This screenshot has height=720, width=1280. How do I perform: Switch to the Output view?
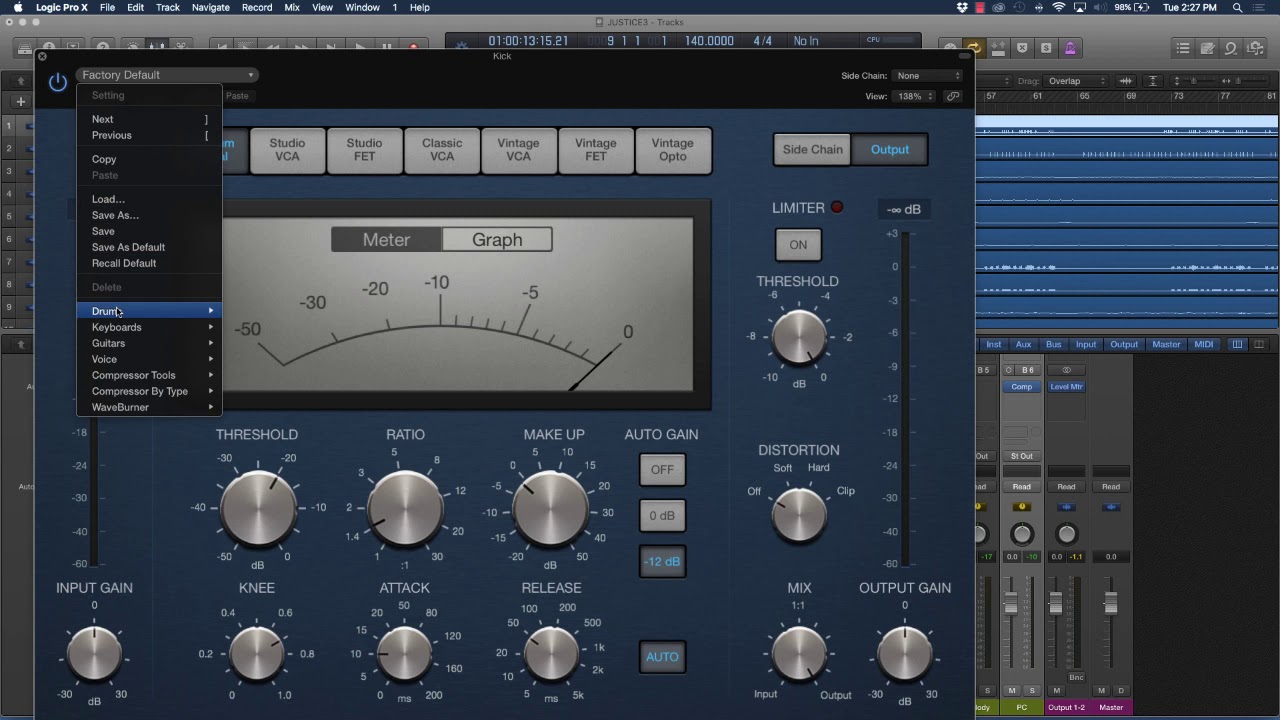(x=890, y=150)
